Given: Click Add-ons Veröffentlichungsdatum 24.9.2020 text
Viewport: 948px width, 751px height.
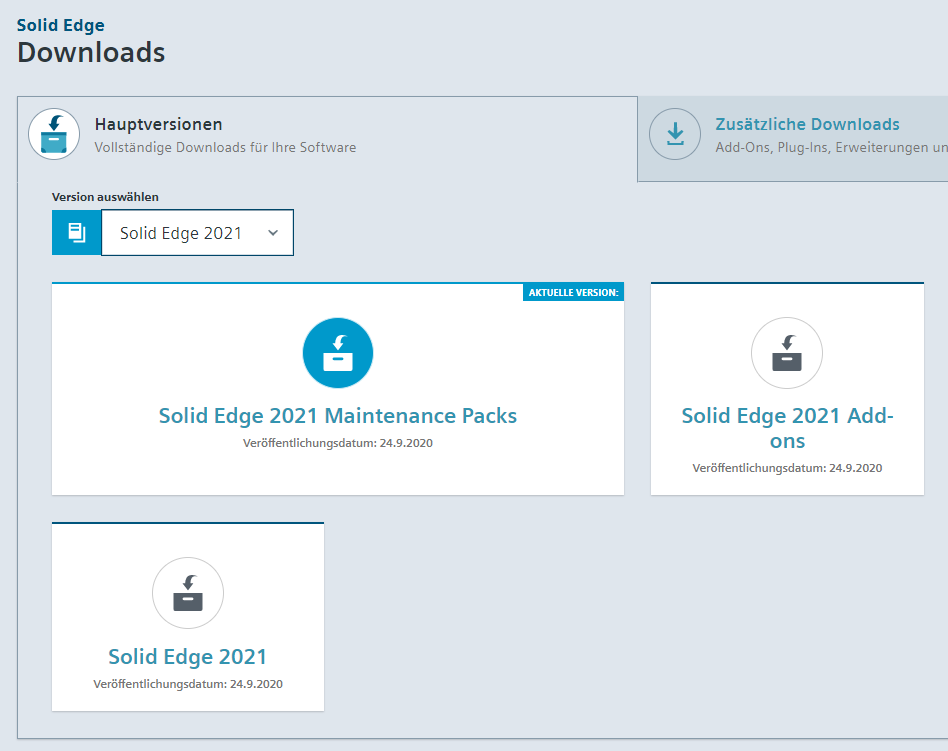Looking at the screenshot, I should pyautogui.click(x=787, y=468).
